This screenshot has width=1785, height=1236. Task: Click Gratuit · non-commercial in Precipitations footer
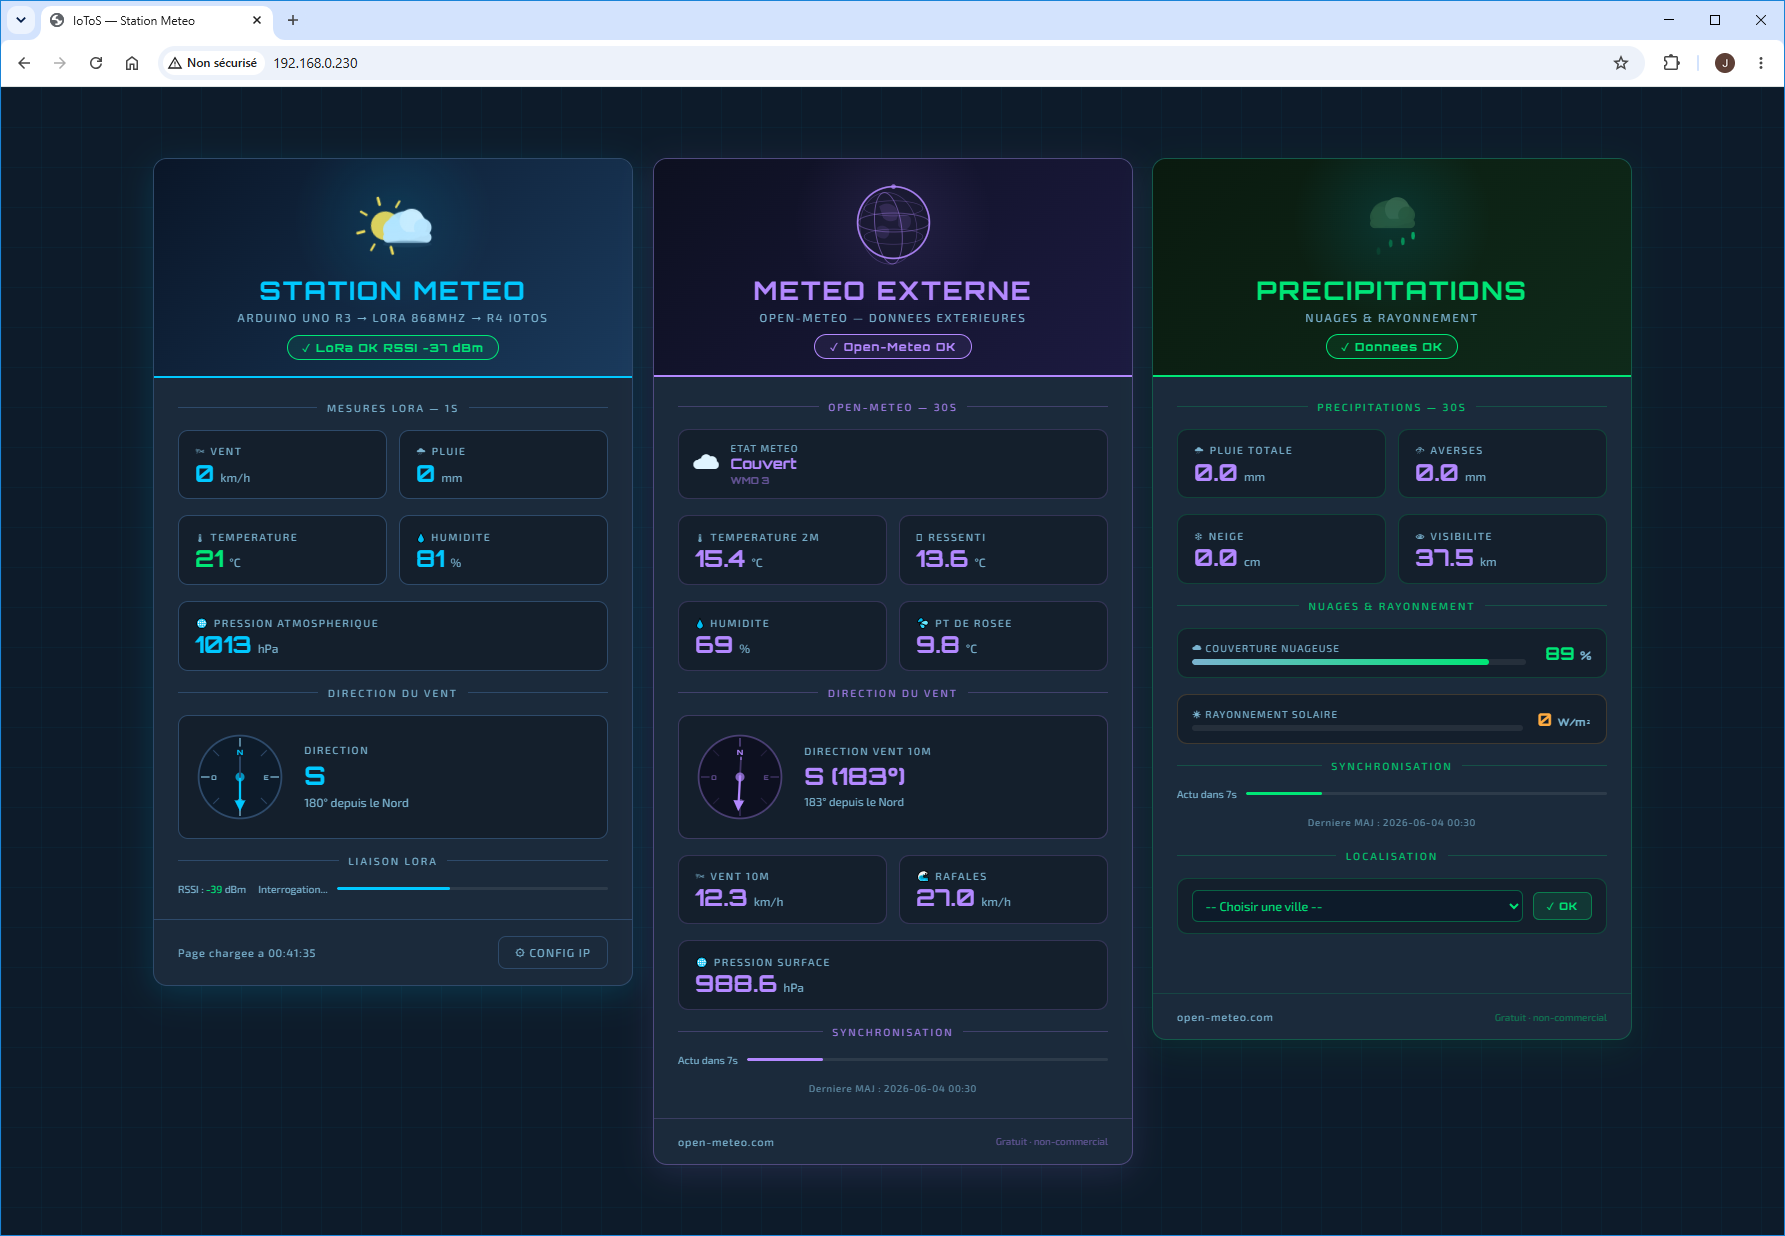point(1551,1018)
